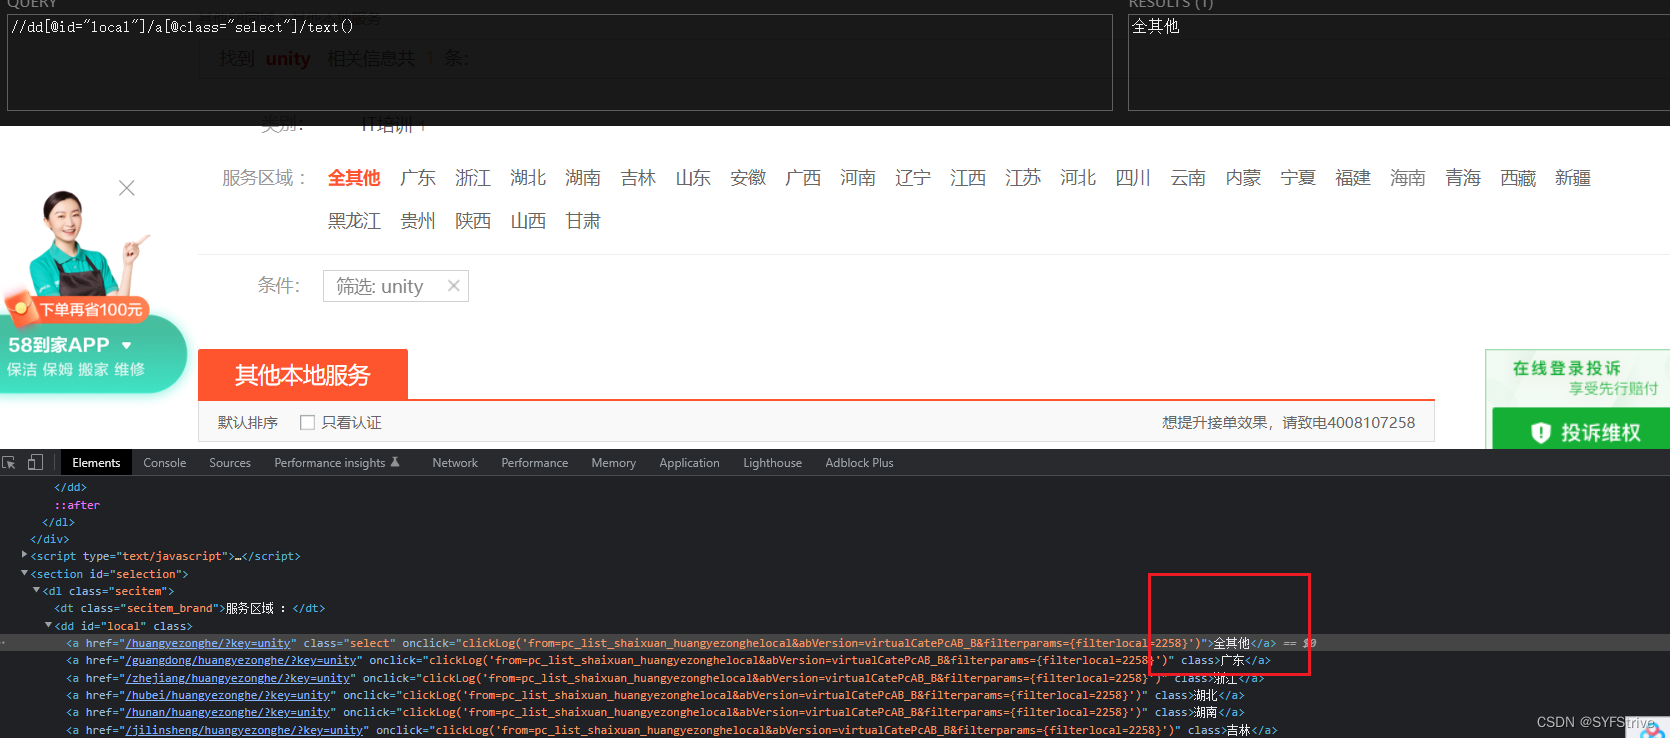1670x738 pixels.
Task: Select the 浙江 region link
Action: point(473,178)
